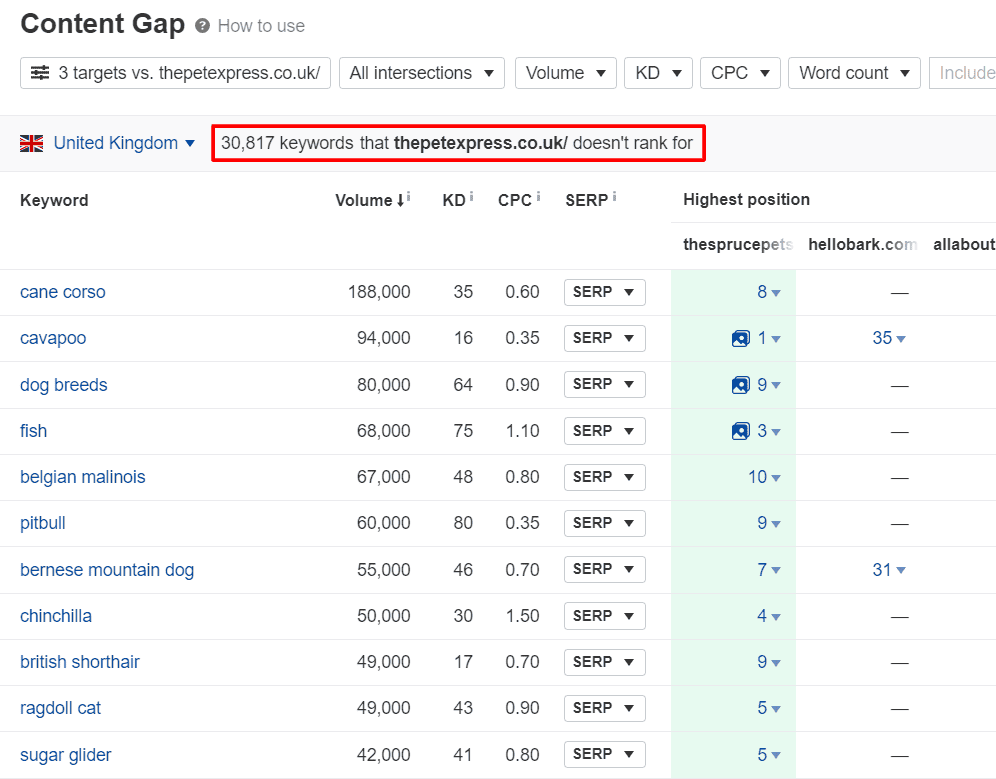Sort by the CPC column header

click(x=515, y=201)
